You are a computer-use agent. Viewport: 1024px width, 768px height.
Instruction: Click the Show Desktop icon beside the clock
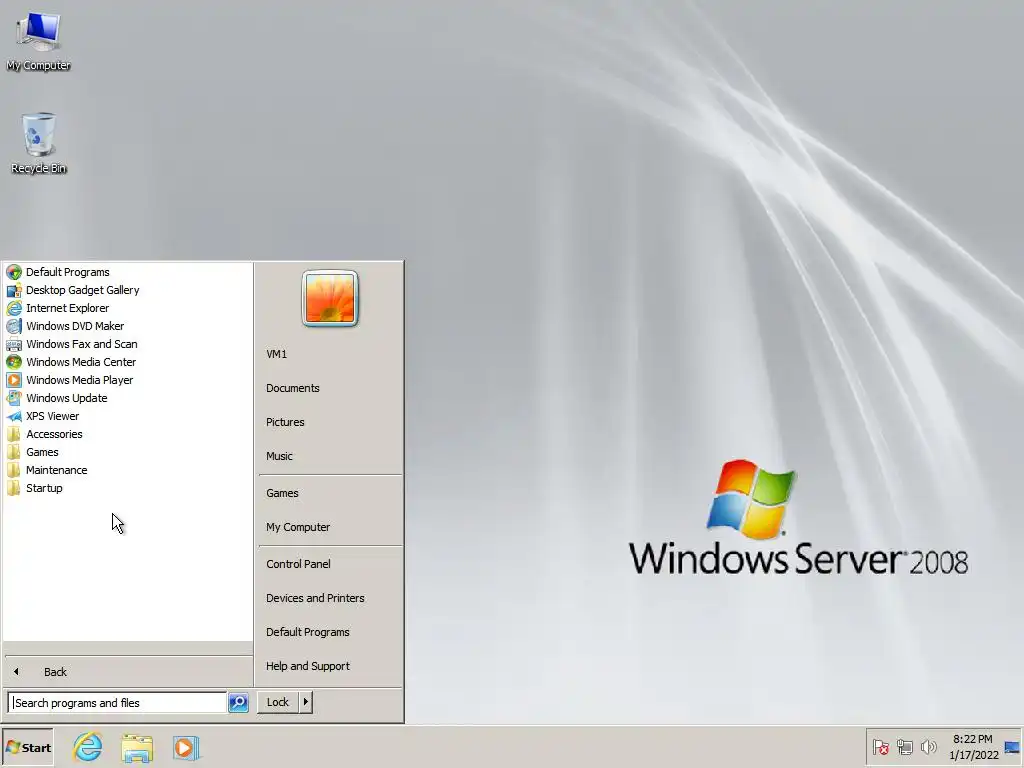[1012, 747]
